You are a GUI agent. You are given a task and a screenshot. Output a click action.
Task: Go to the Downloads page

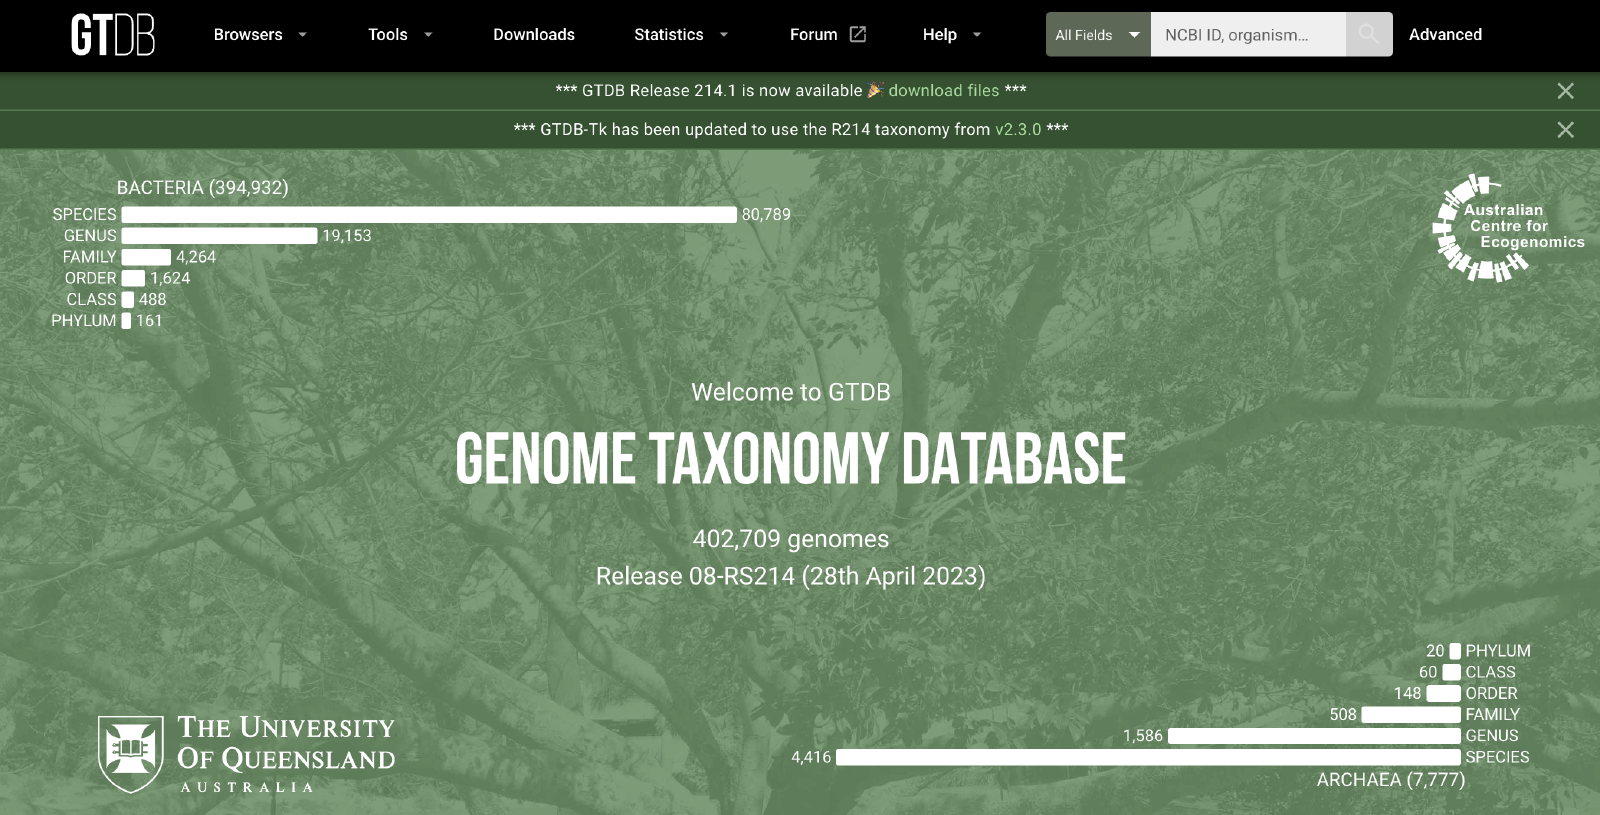[x=534, y=35]
